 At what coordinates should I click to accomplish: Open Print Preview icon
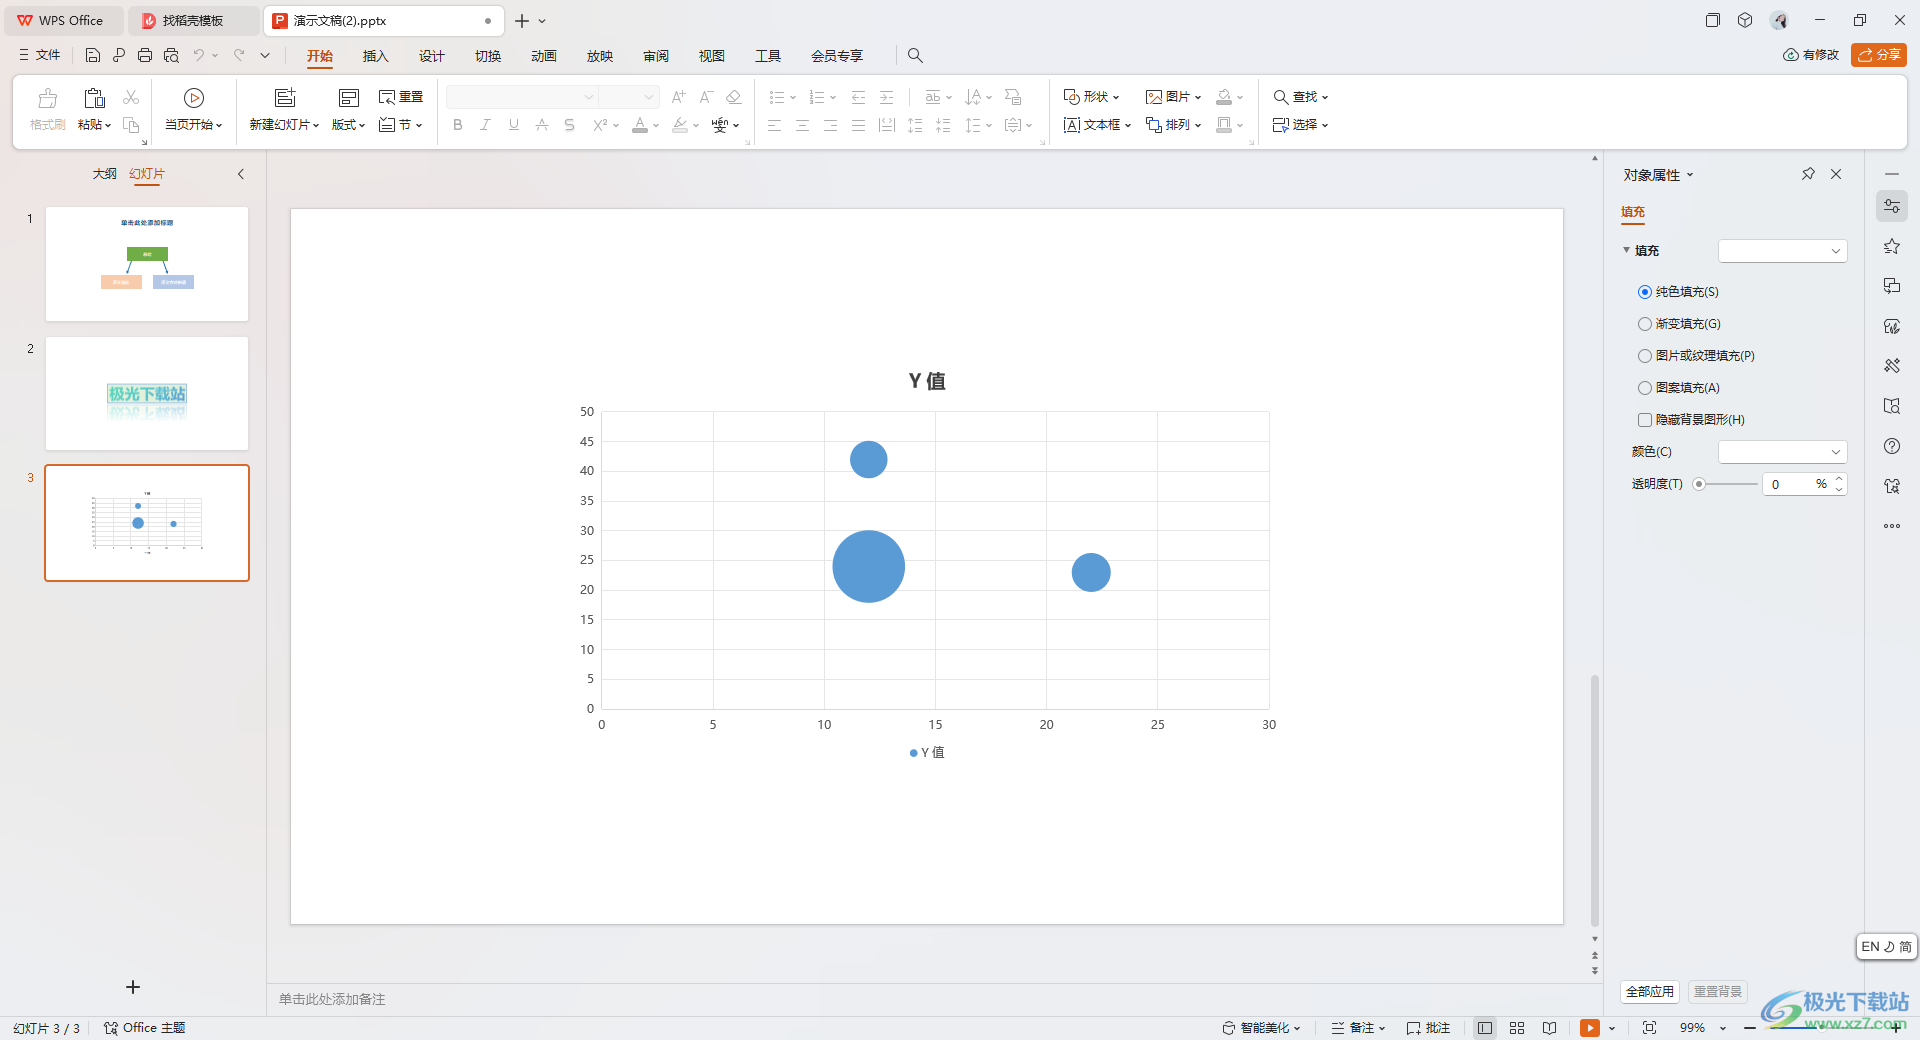(x=171, y=56)
